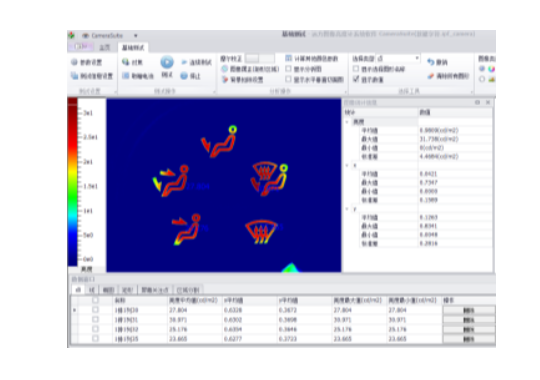The image size is (540, 380).
Task: Switch to the home ribbon tab
Action: click(x=105, y=48)
